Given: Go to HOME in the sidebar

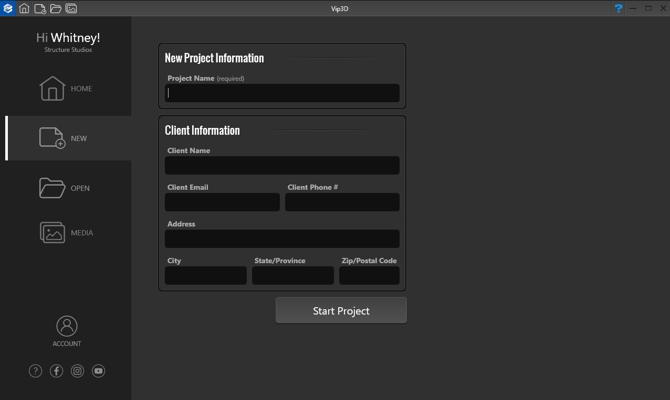Looking at the screenshot, I should point(66,88).
